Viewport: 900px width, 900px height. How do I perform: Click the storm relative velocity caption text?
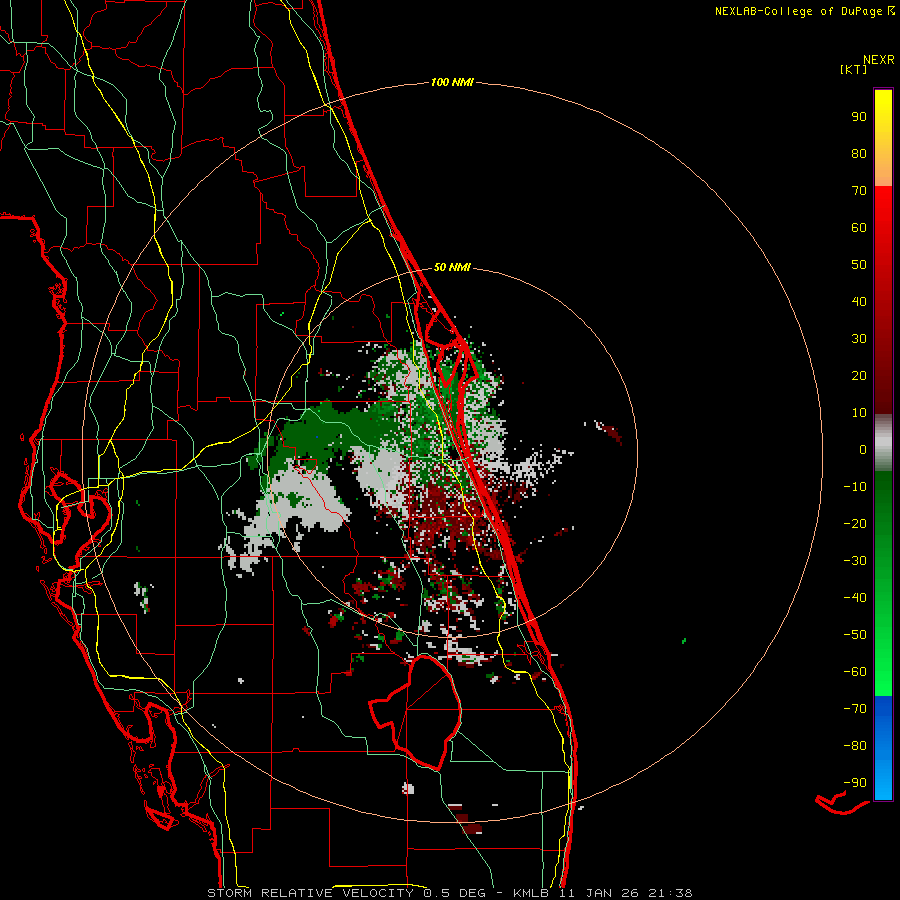point(449,893)
